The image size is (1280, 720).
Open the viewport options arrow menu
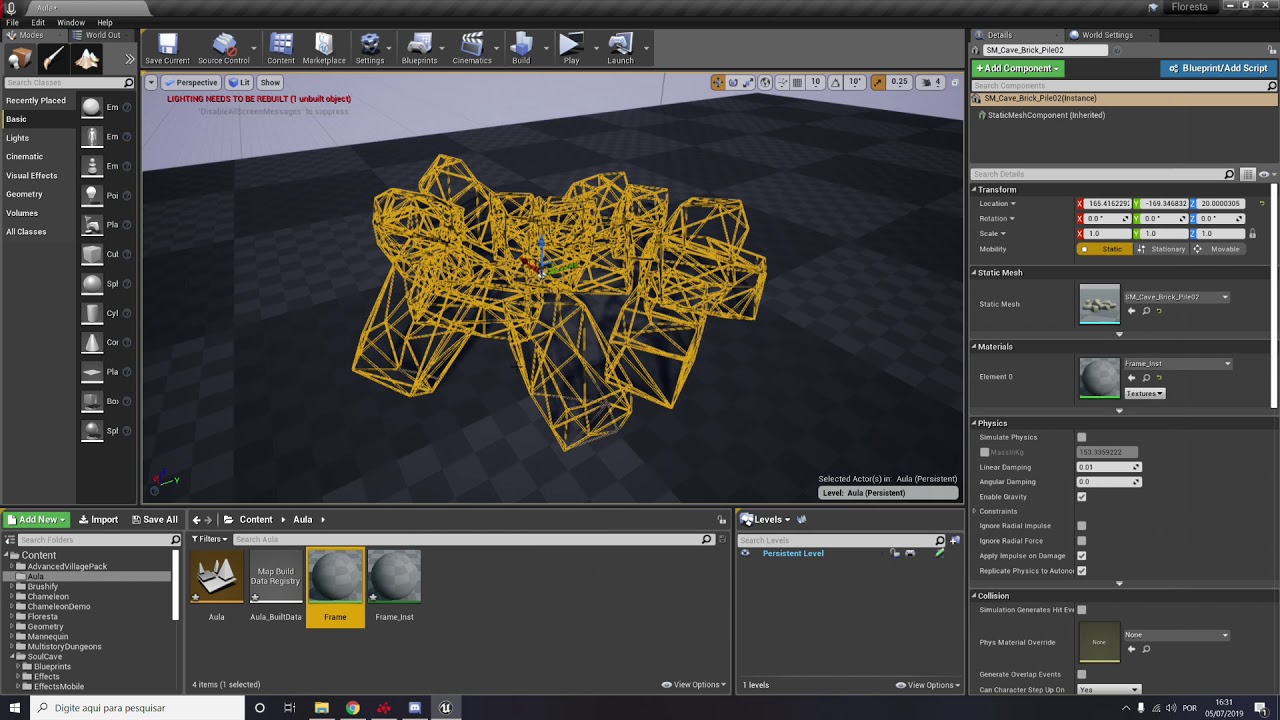(152, 82)
